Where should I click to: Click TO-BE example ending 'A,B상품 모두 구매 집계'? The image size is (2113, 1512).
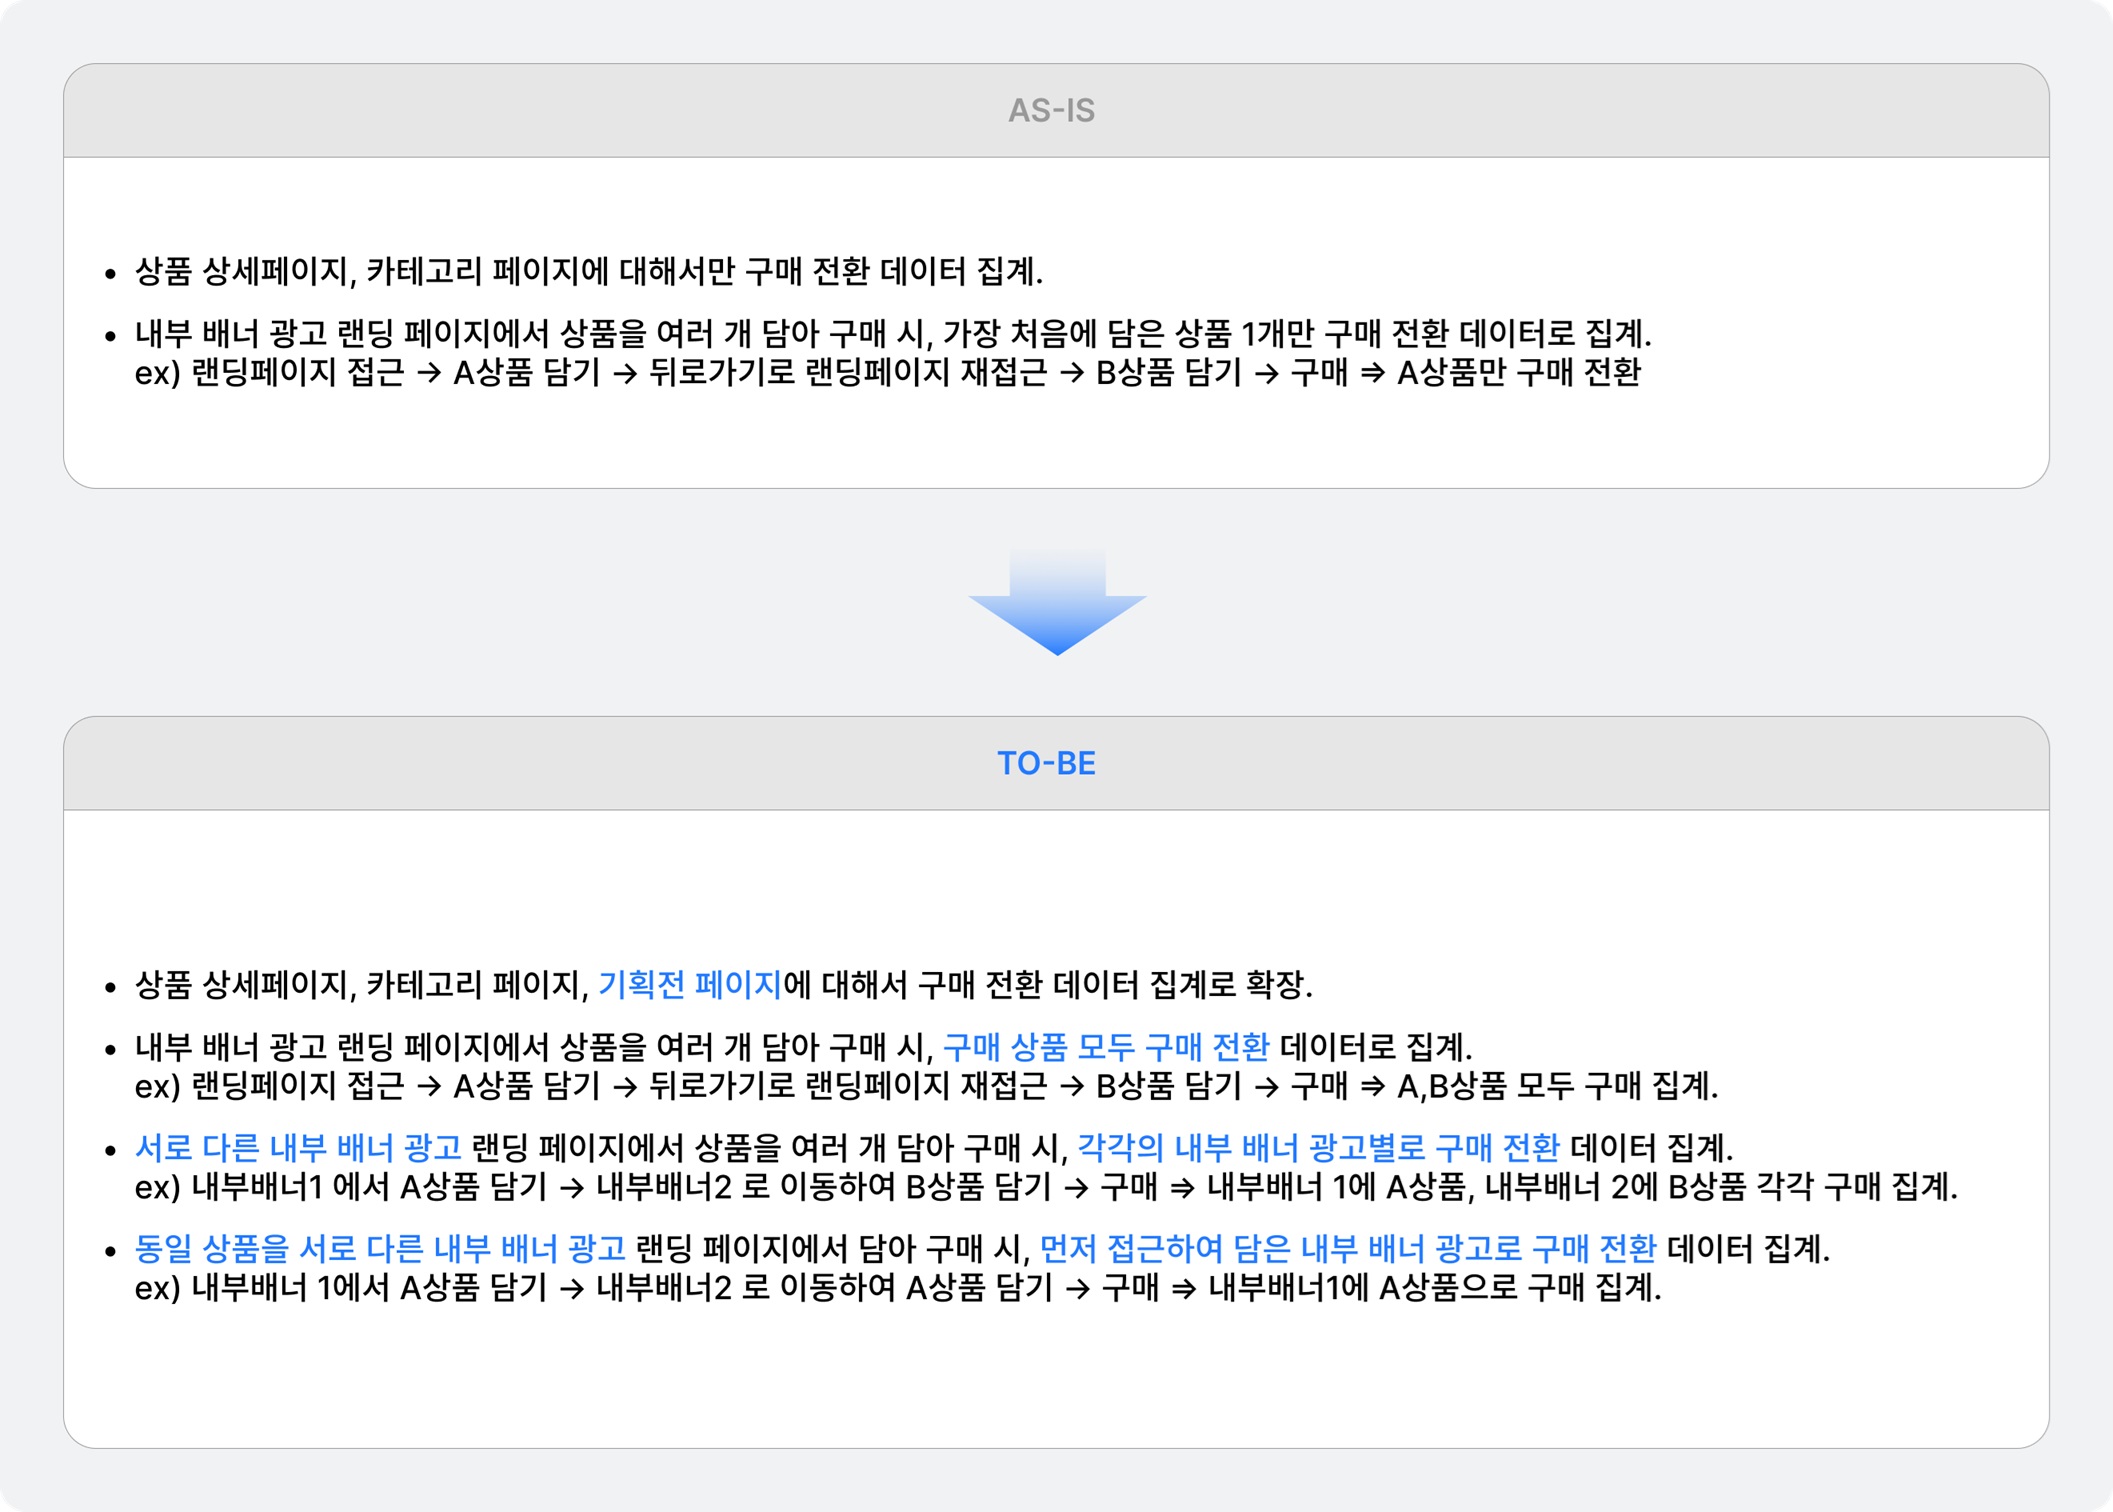point(926,1087)
